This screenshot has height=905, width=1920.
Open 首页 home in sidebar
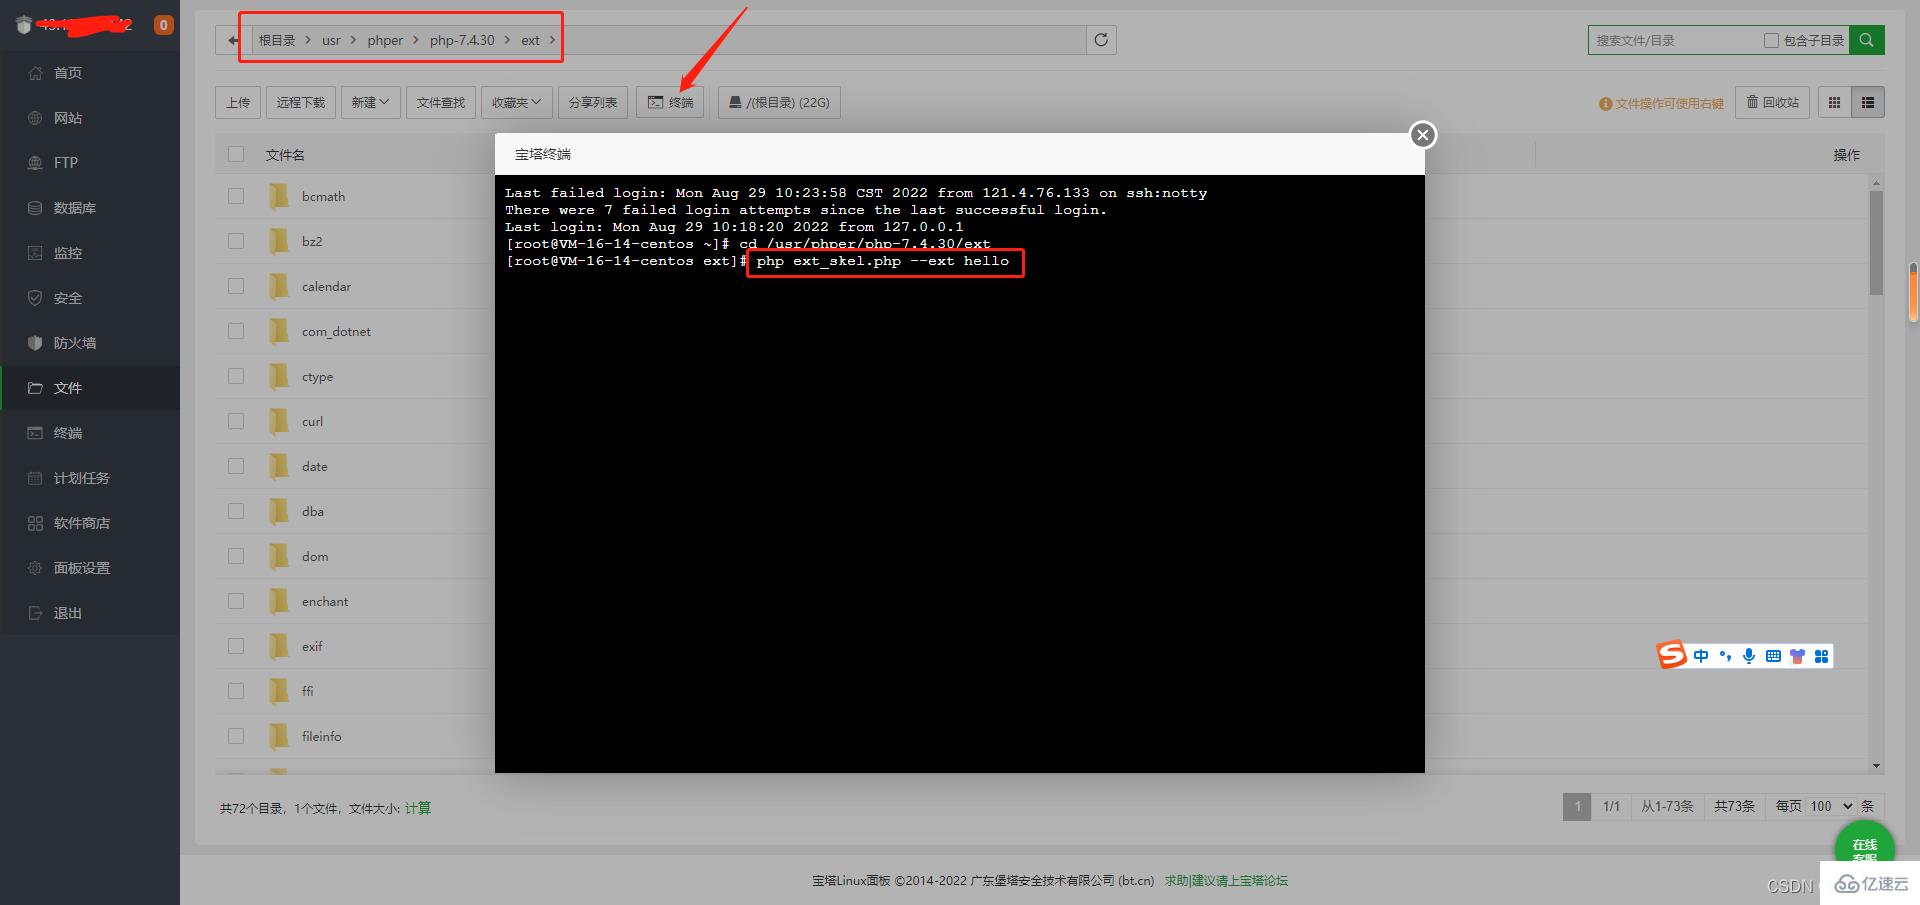68,73
